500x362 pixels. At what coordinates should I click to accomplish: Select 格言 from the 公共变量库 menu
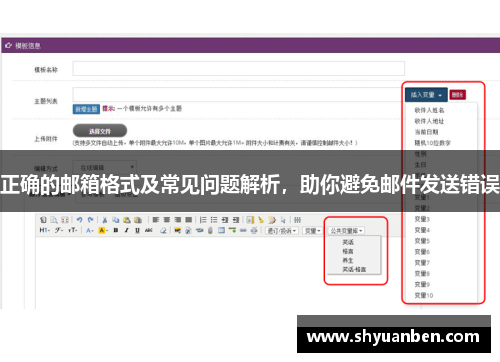[348, 251]
